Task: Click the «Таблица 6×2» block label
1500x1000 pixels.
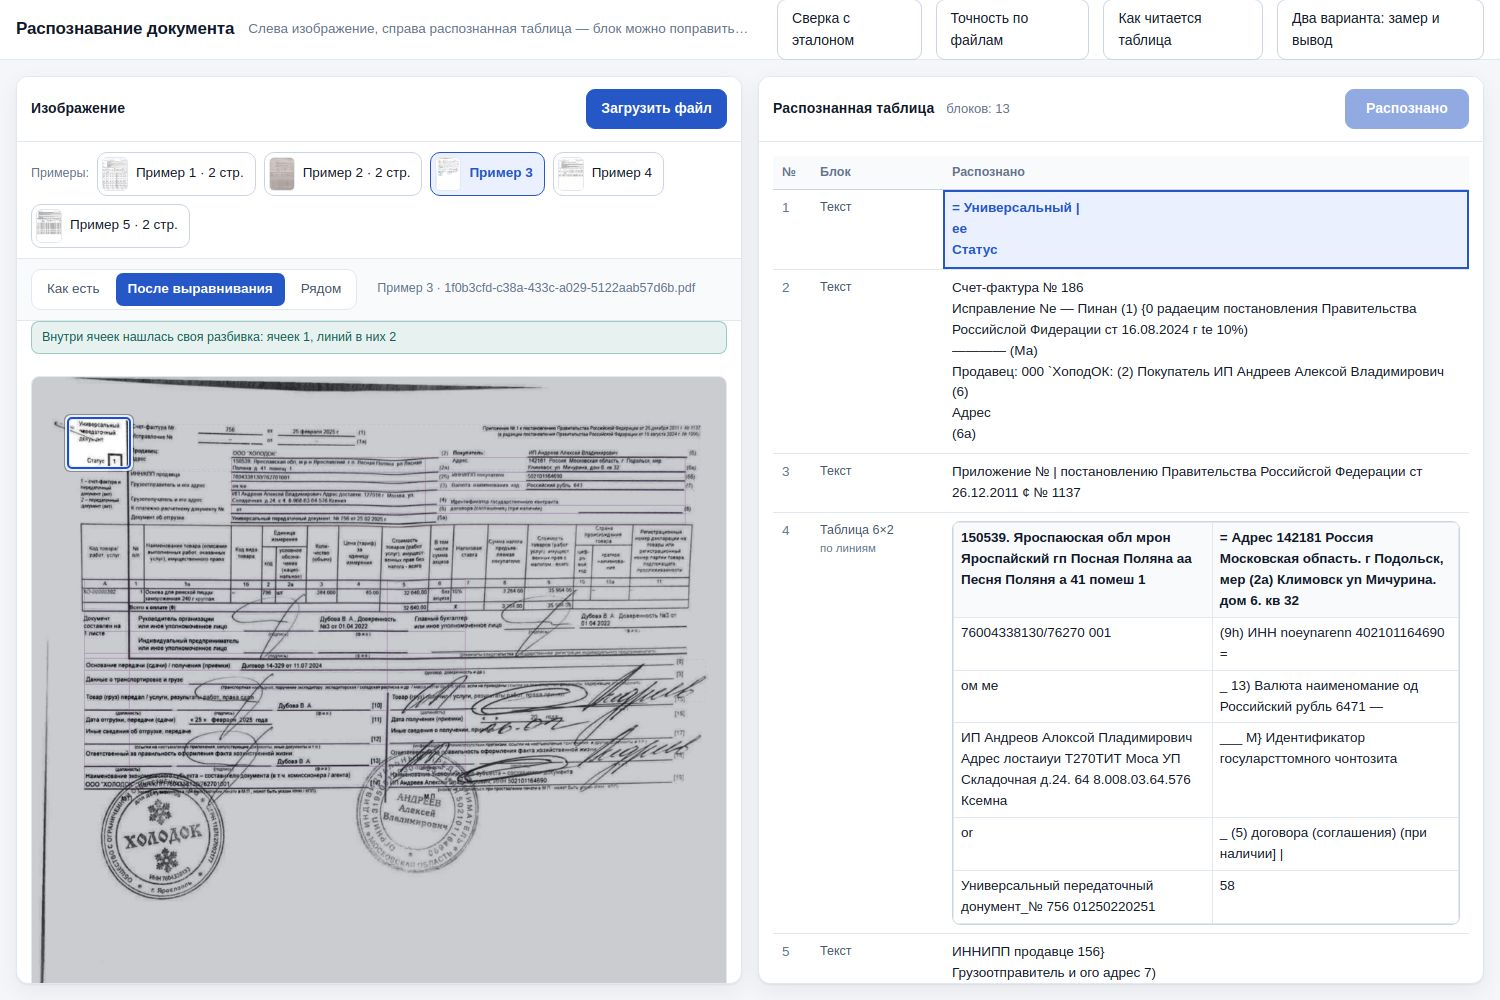Action: [x=857, y=530]
